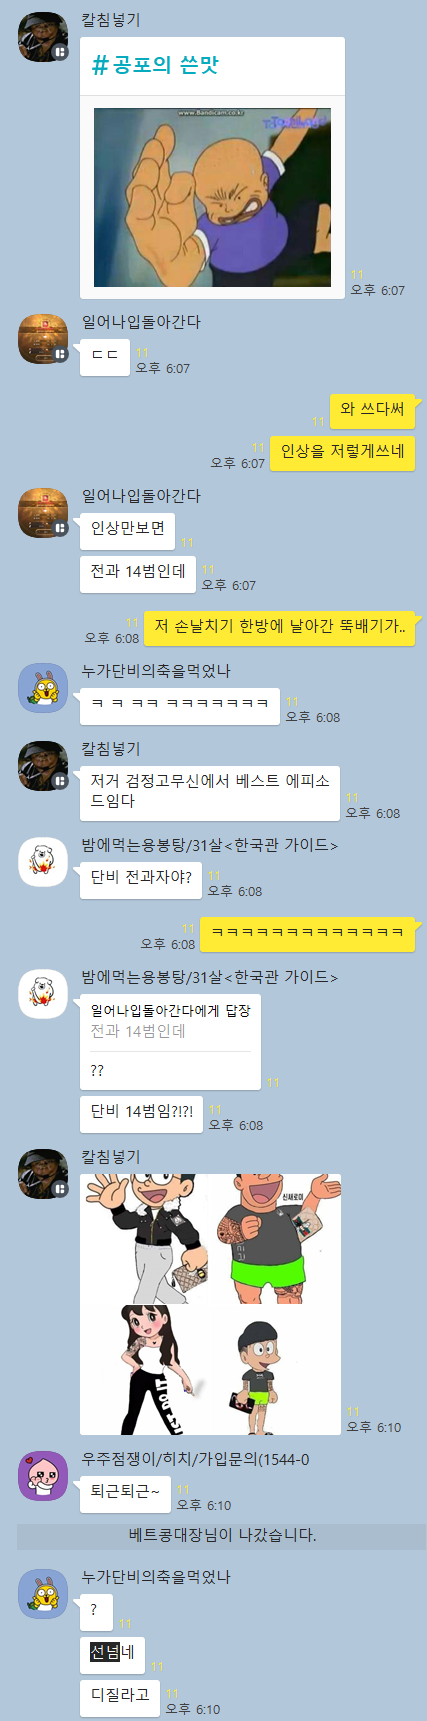This screenshot has width=427, height=1721.
Task: View the four cartoon characters image
Action: point(210,1305)
